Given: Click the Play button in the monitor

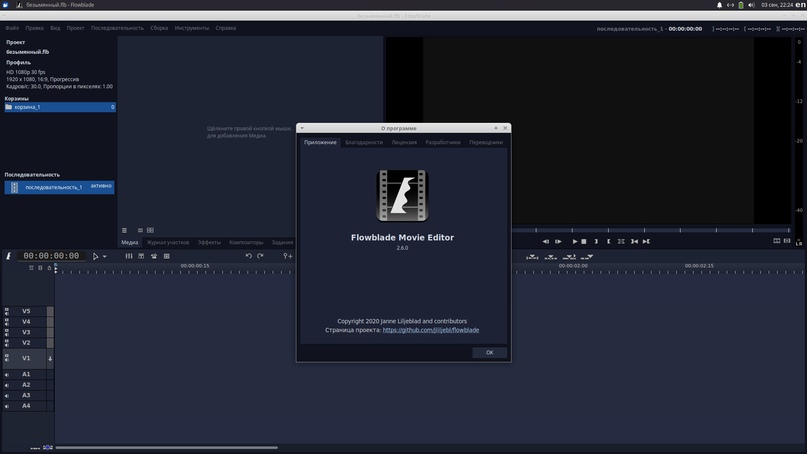Looking at the screenshot, I should click(x=574, y=241).
